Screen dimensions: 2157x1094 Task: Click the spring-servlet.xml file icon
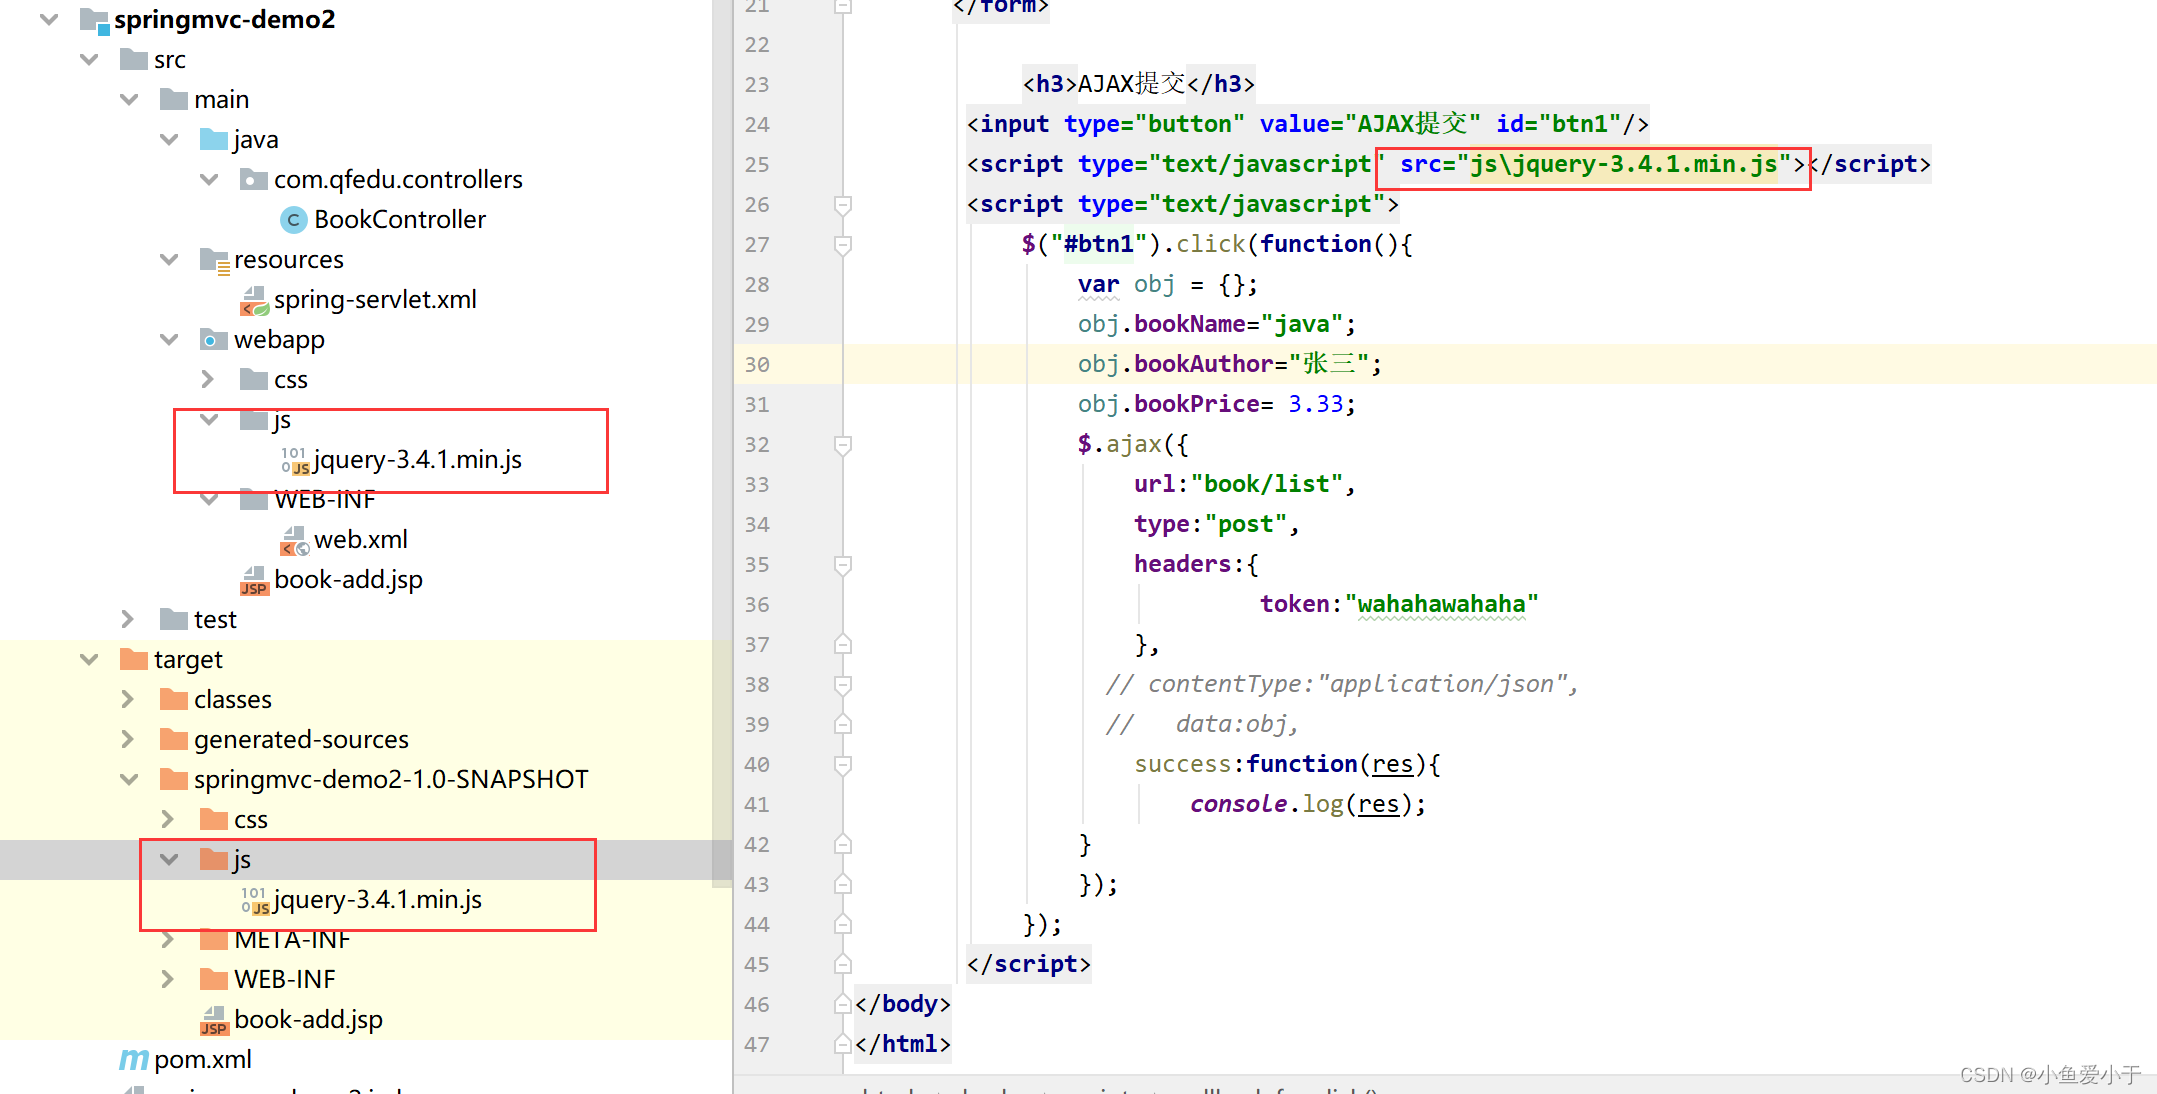tap(254, 300)
